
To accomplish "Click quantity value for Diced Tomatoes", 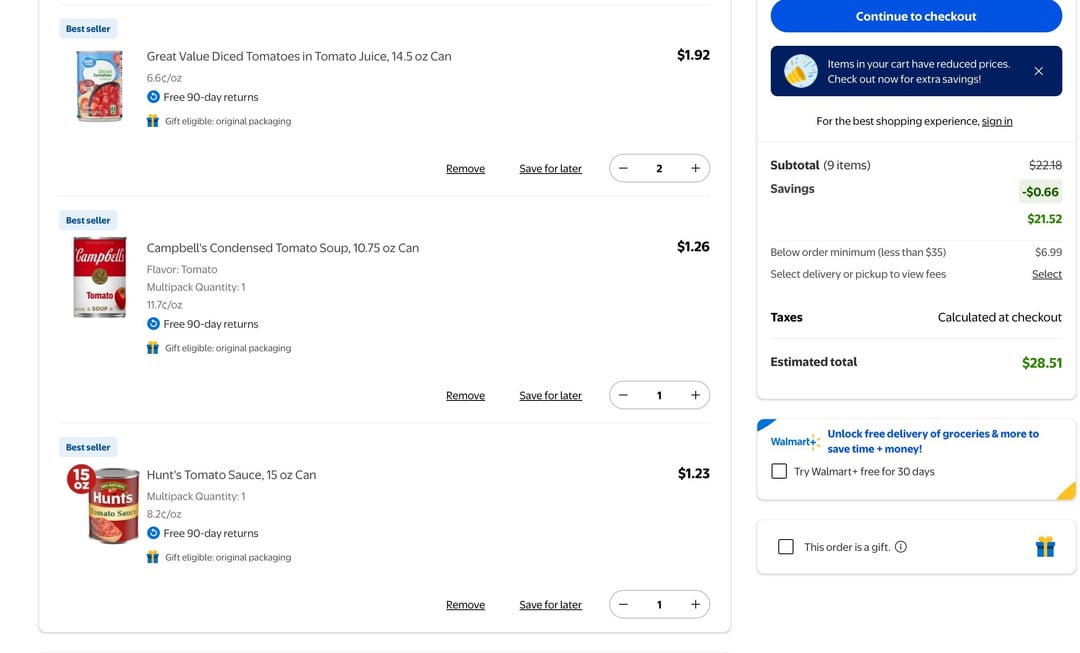I will (659, 169).
